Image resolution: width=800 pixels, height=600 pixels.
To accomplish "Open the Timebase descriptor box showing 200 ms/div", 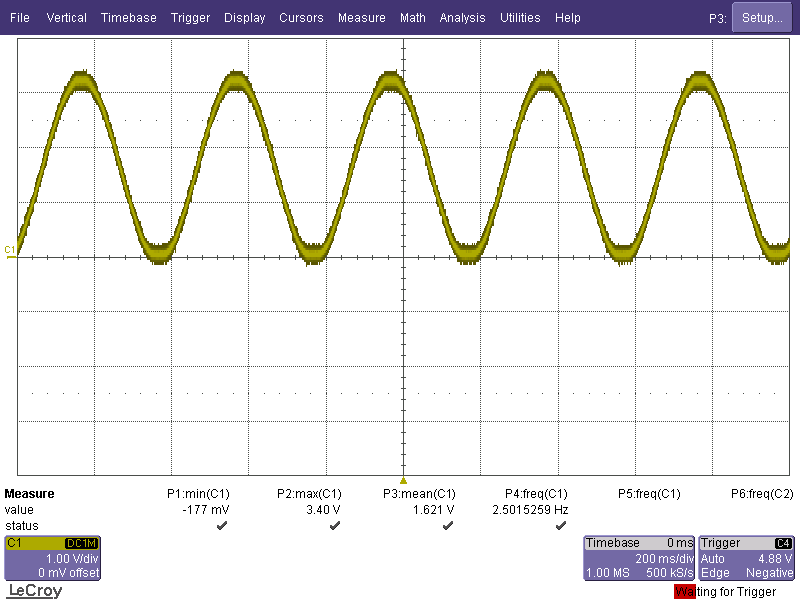I will coord(639,558).
